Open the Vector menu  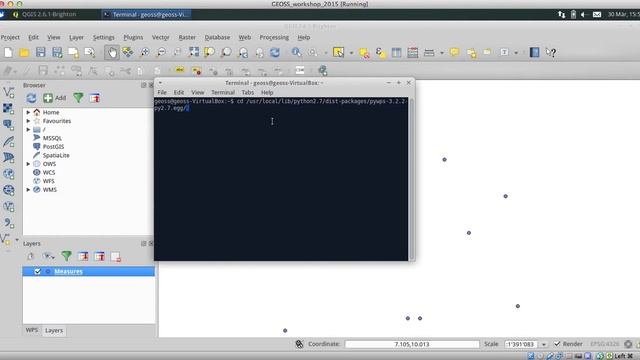[160, 37]
